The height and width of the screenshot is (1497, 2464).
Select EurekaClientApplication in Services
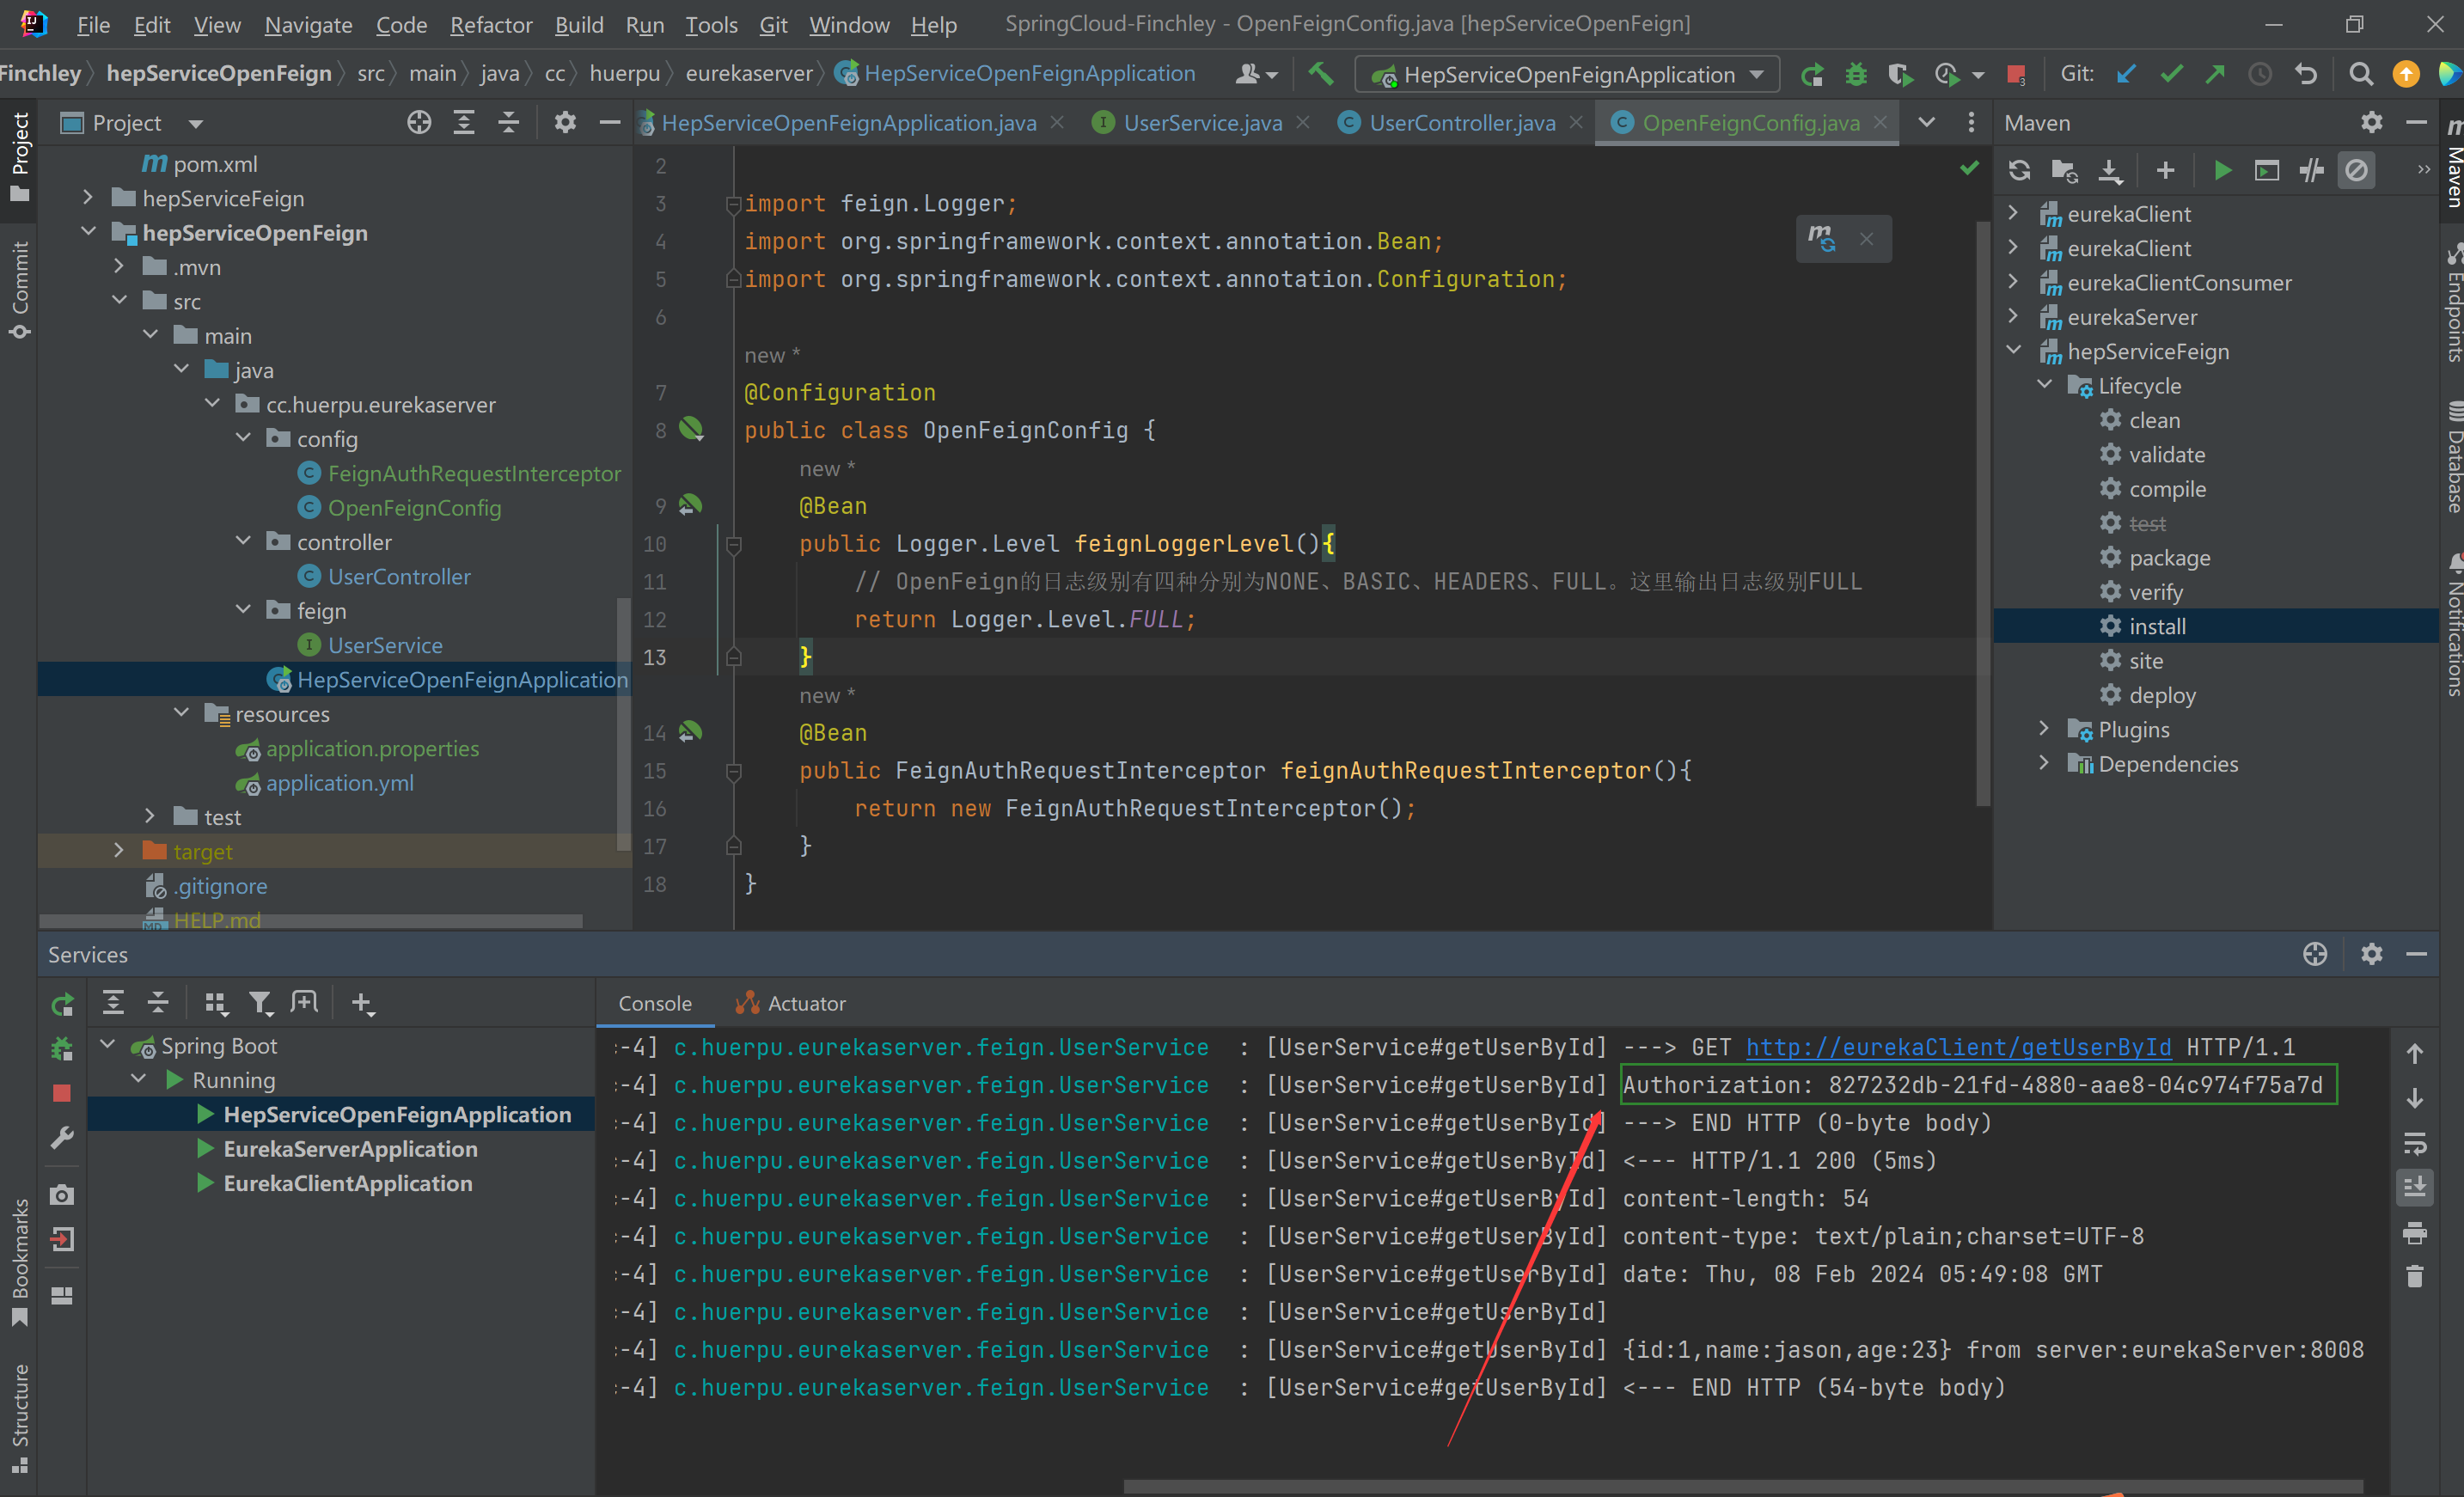click(348, 1183)
